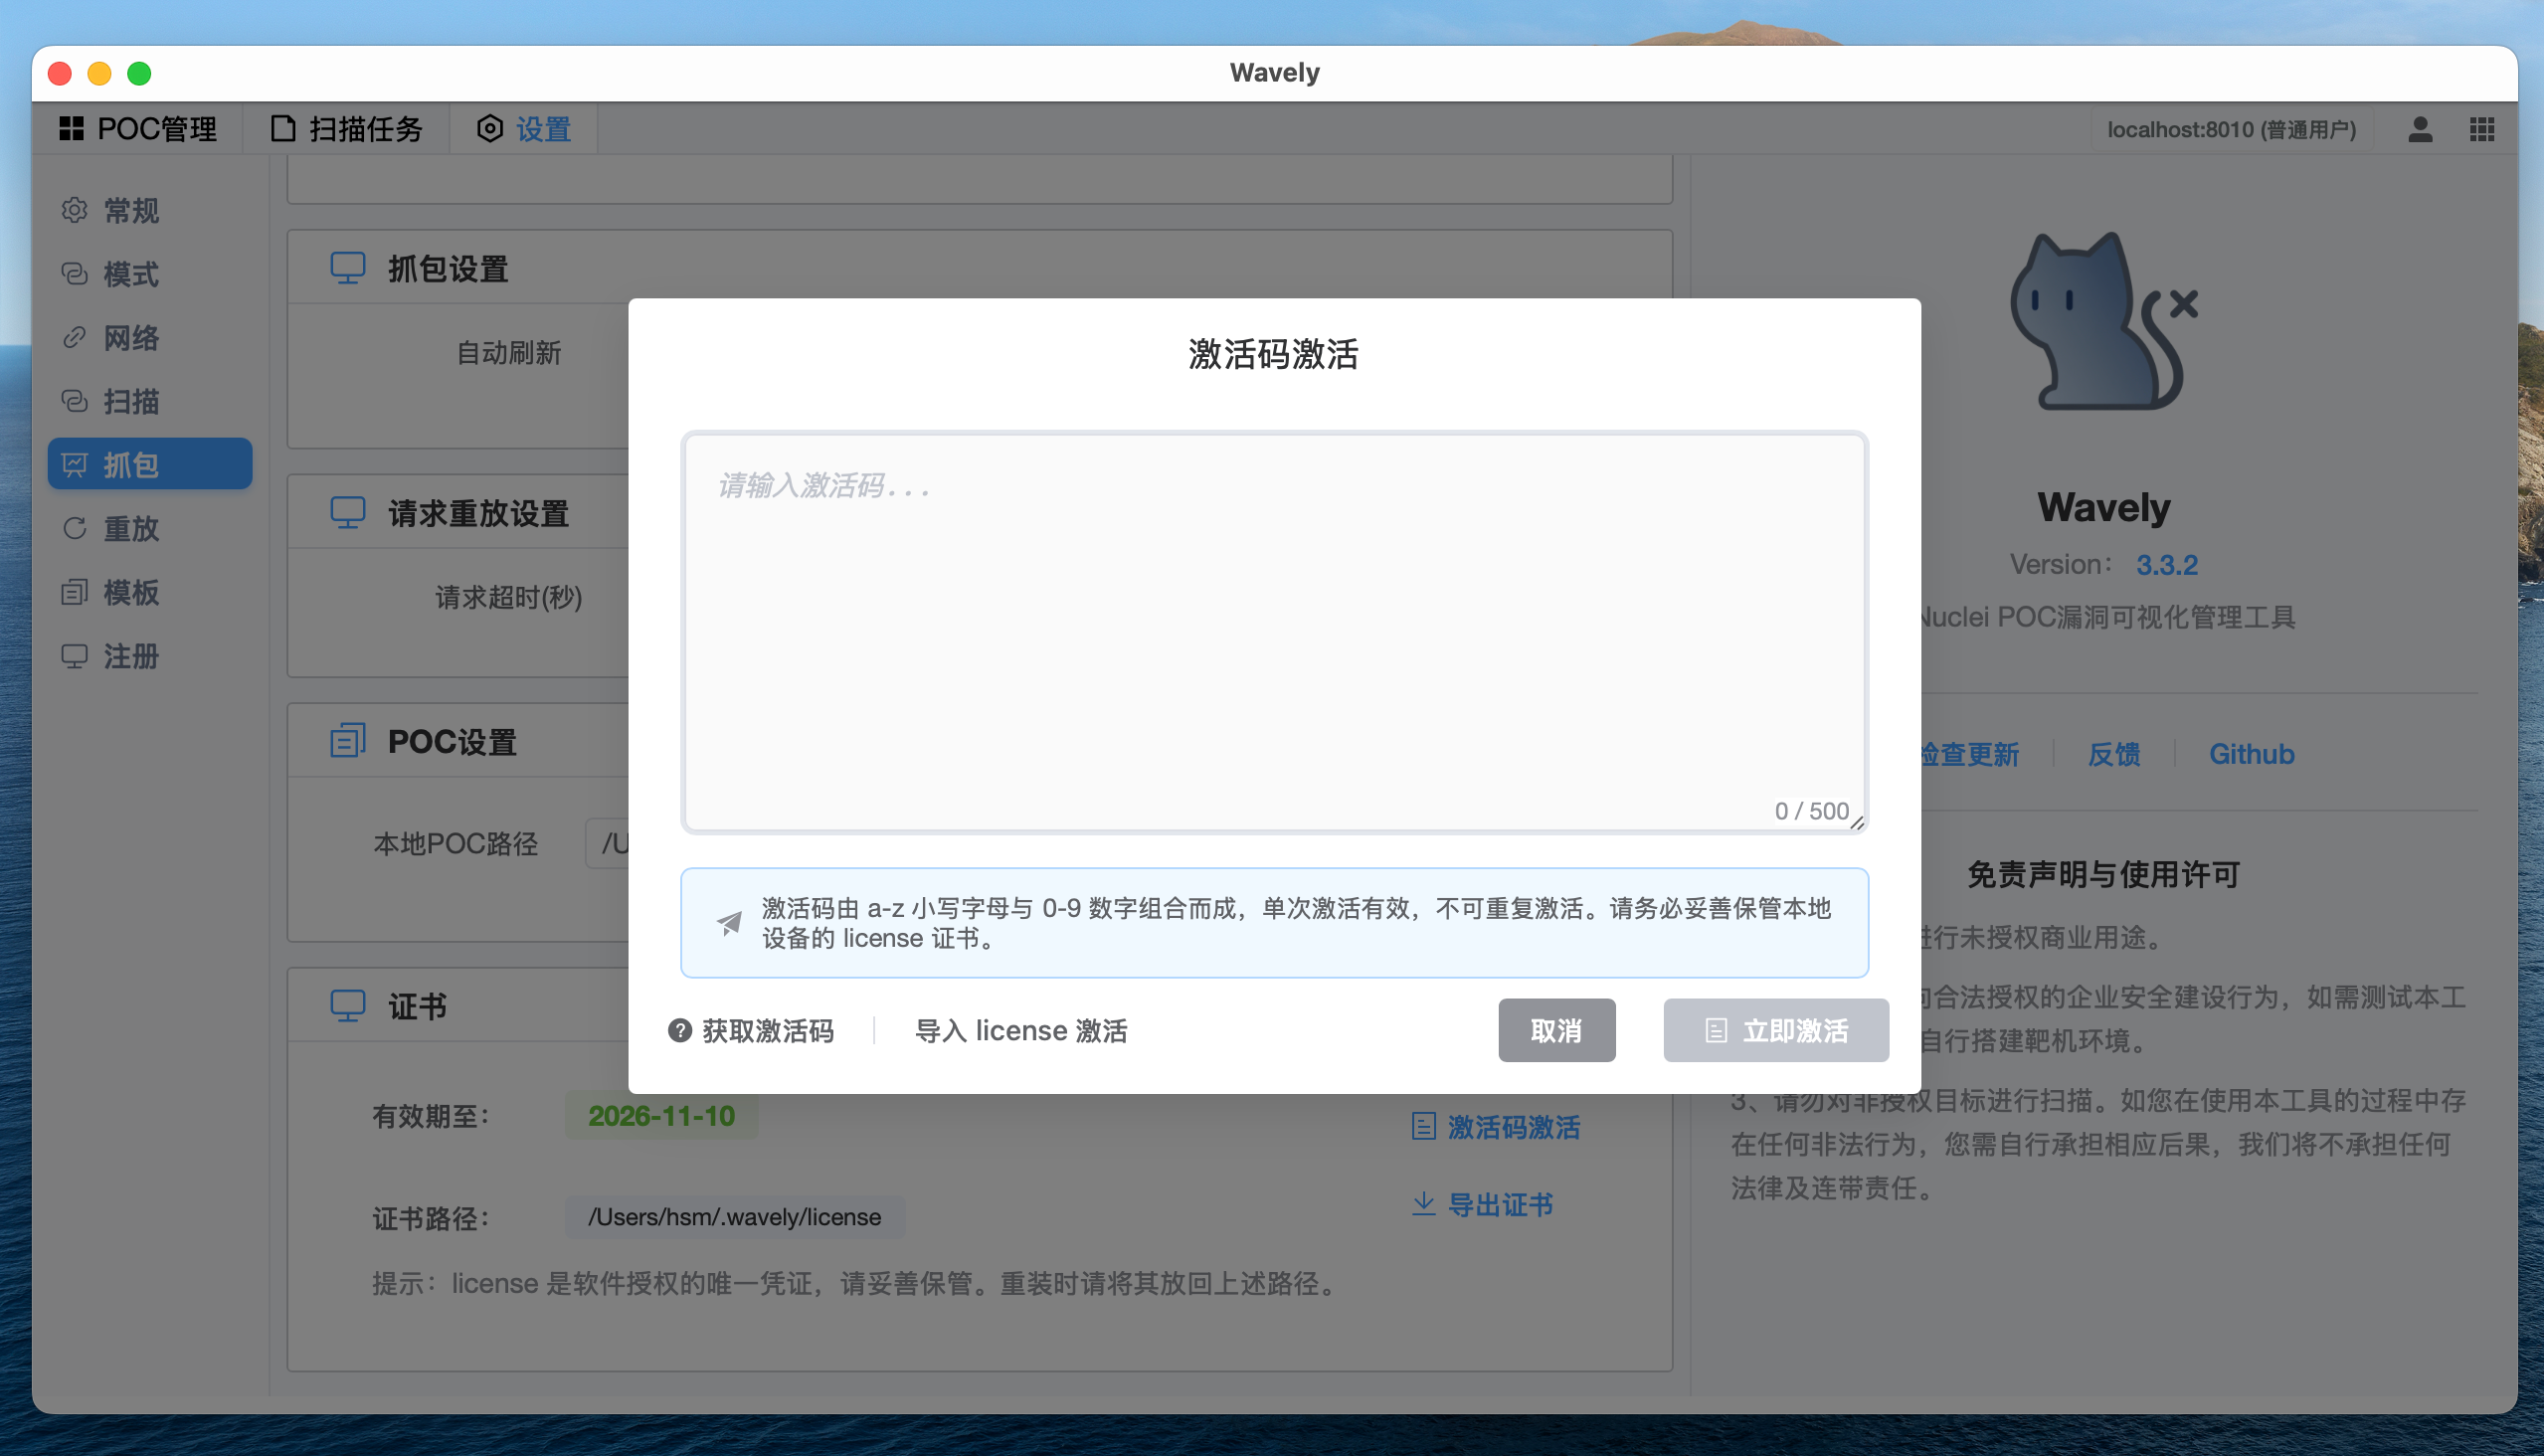Click the user account icon
This screenshot has height=1456, width=2544.
(x=2420, y=129)
